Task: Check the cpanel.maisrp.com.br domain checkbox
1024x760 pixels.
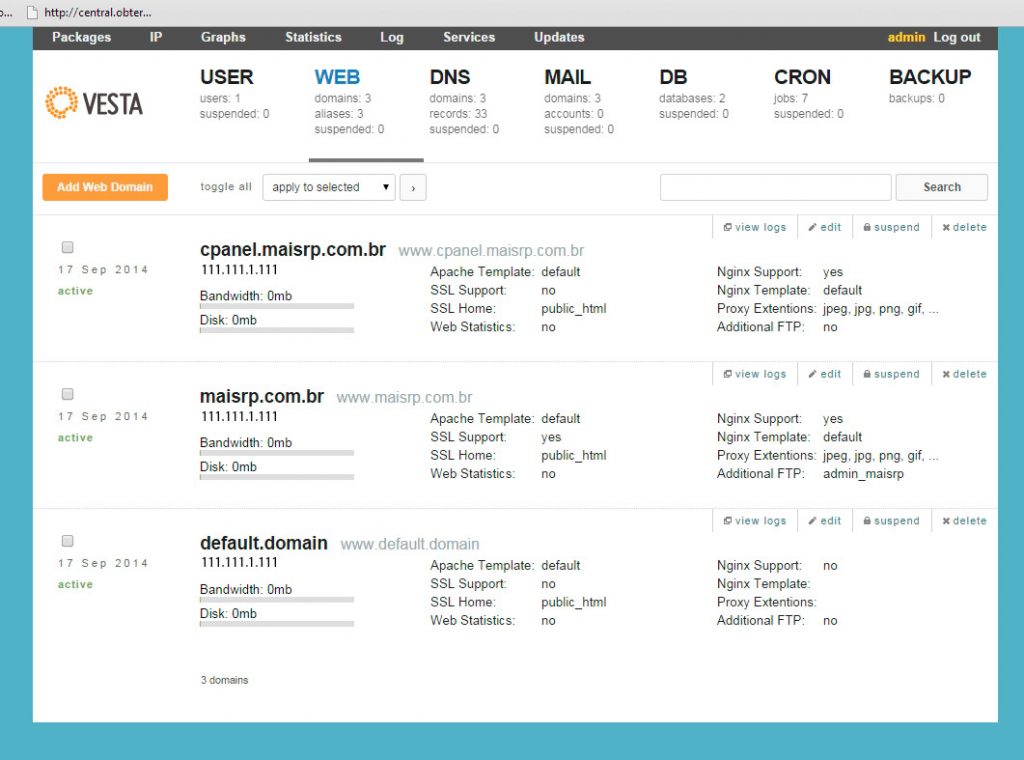Action: point(68,247)
